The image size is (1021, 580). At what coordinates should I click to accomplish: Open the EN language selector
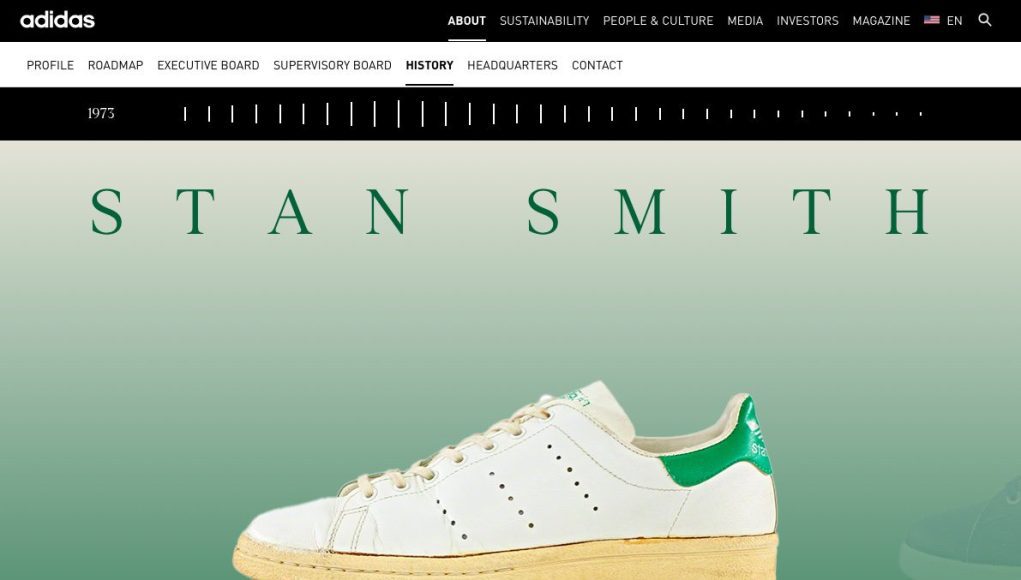point(955,21)
